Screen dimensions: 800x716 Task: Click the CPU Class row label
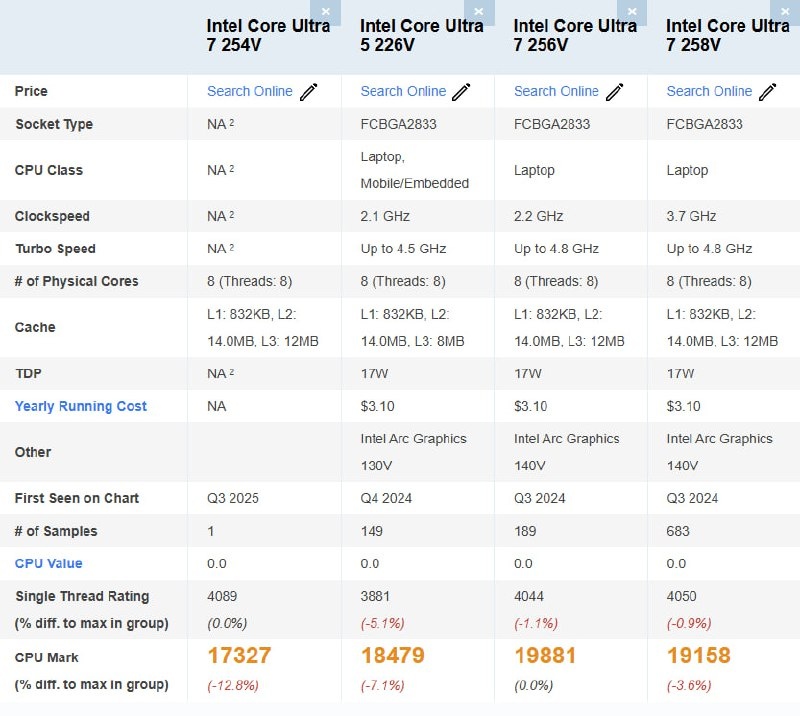click(48, 170)
